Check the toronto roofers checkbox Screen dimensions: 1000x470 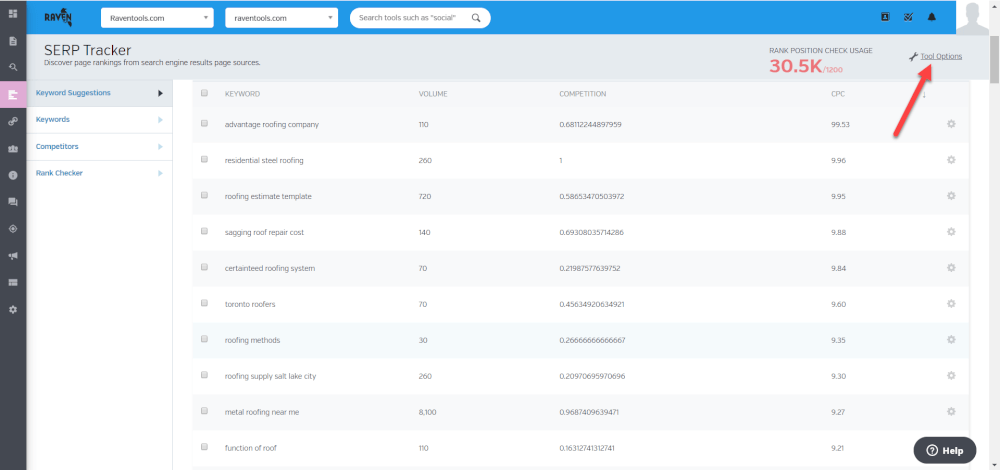pos(205,304)
